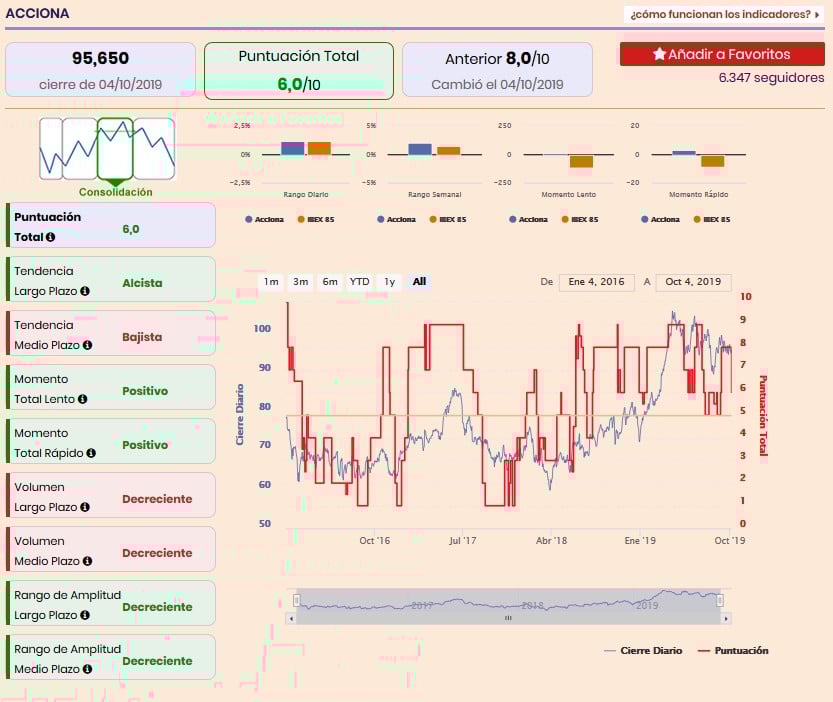Toggle Acciona legend under Rango Diario chart
Screen dimensions: 833x702
[x=264, y=219]
